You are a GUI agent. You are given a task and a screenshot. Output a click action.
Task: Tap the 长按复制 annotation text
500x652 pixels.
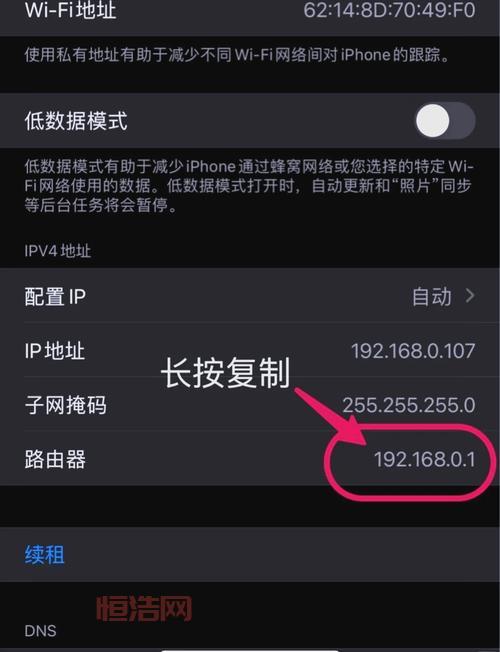pos(226,373)
